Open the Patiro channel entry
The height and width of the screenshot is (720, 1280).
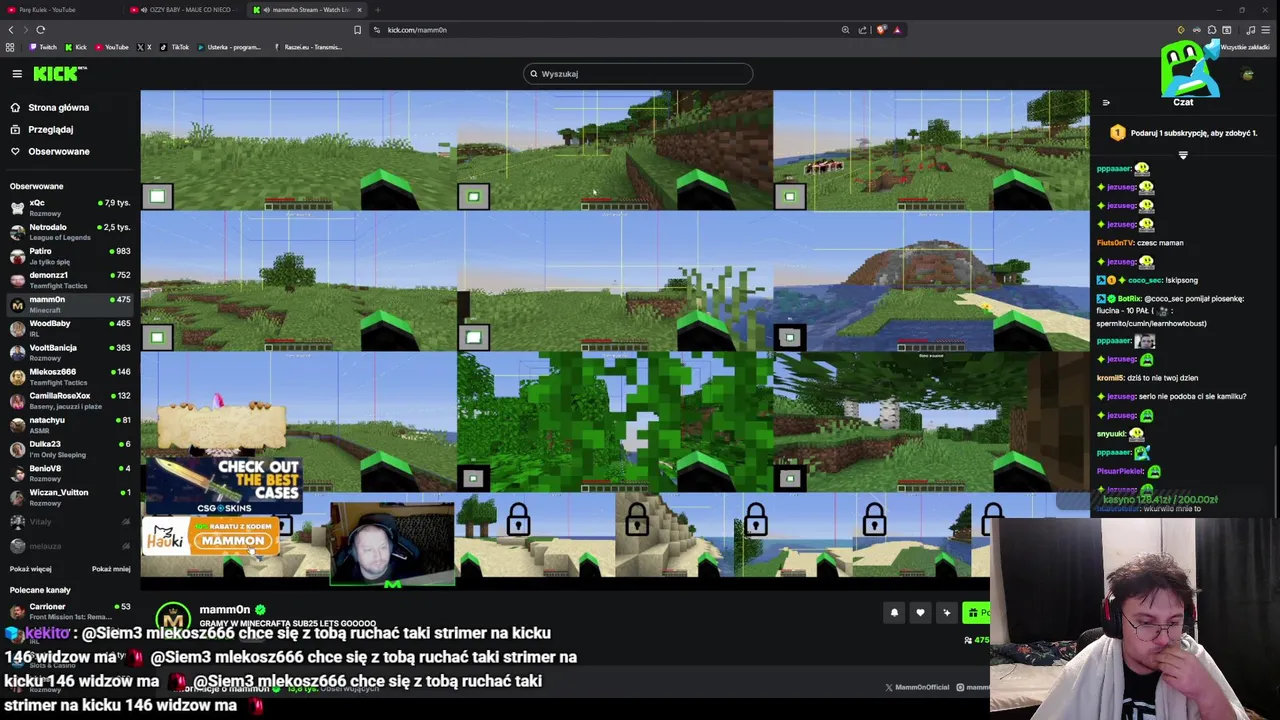click(70, 255)
